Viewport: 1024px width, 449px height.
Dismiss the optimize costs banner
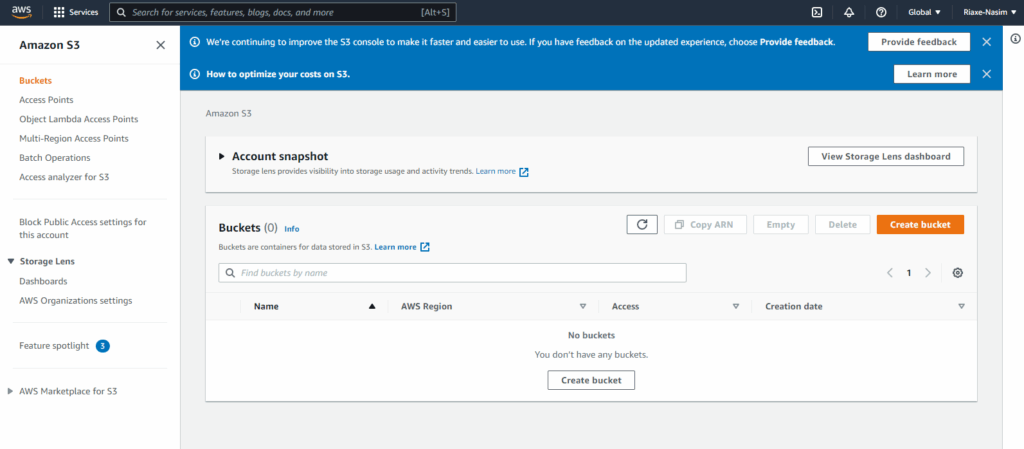pyautogui.click(x=986, y=74)
